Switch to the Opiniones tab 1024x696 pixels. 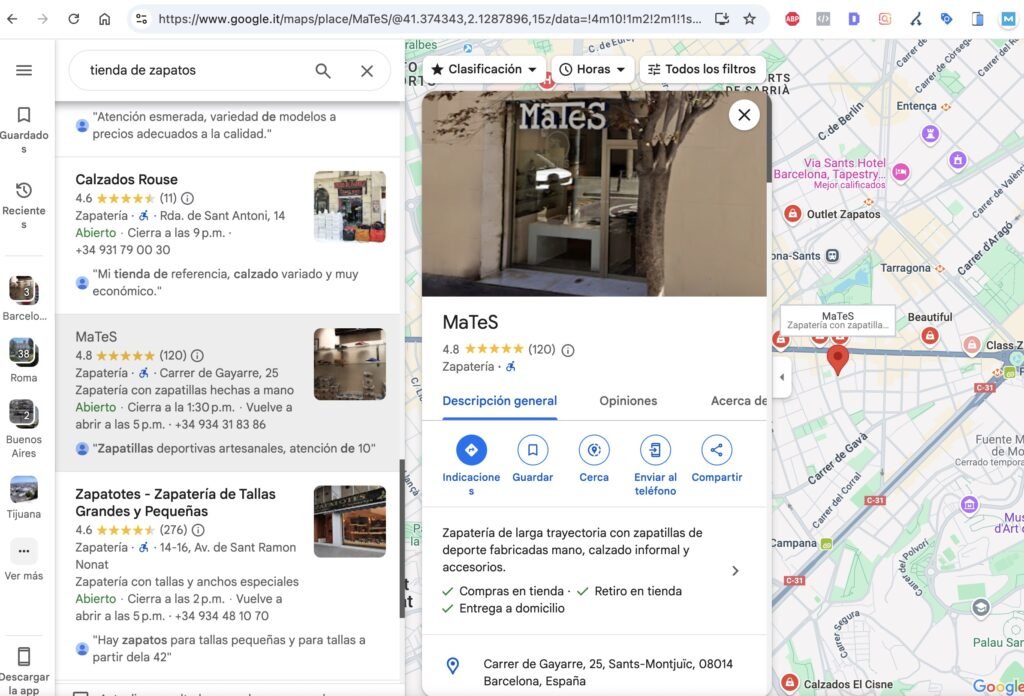coord(628,401)
